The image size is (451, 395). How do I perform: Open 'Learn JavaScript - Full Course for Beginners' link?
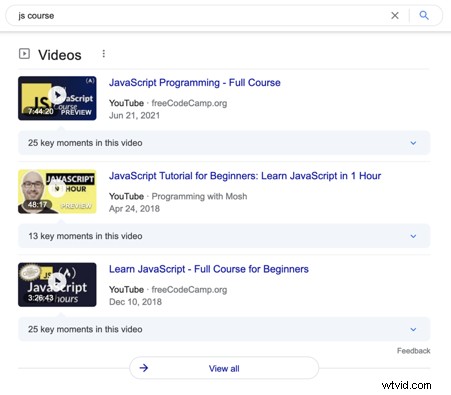tap(209, 269)
